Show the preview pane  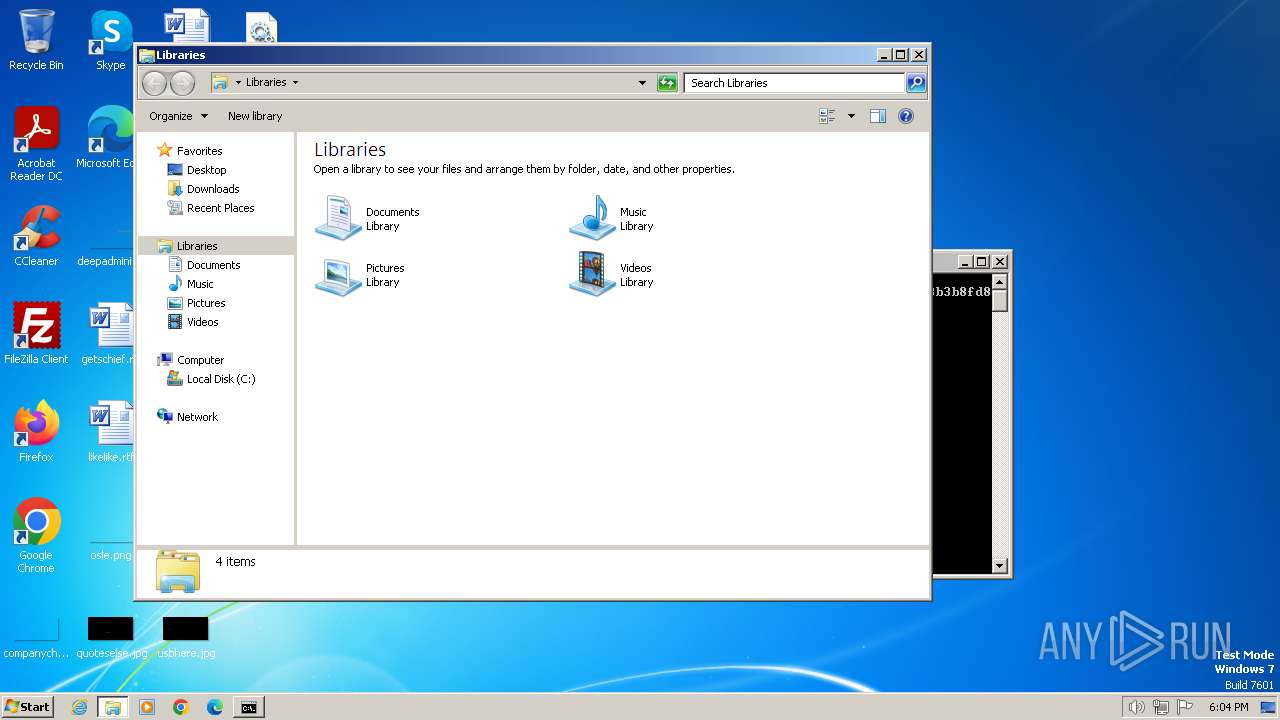[877, 116]
